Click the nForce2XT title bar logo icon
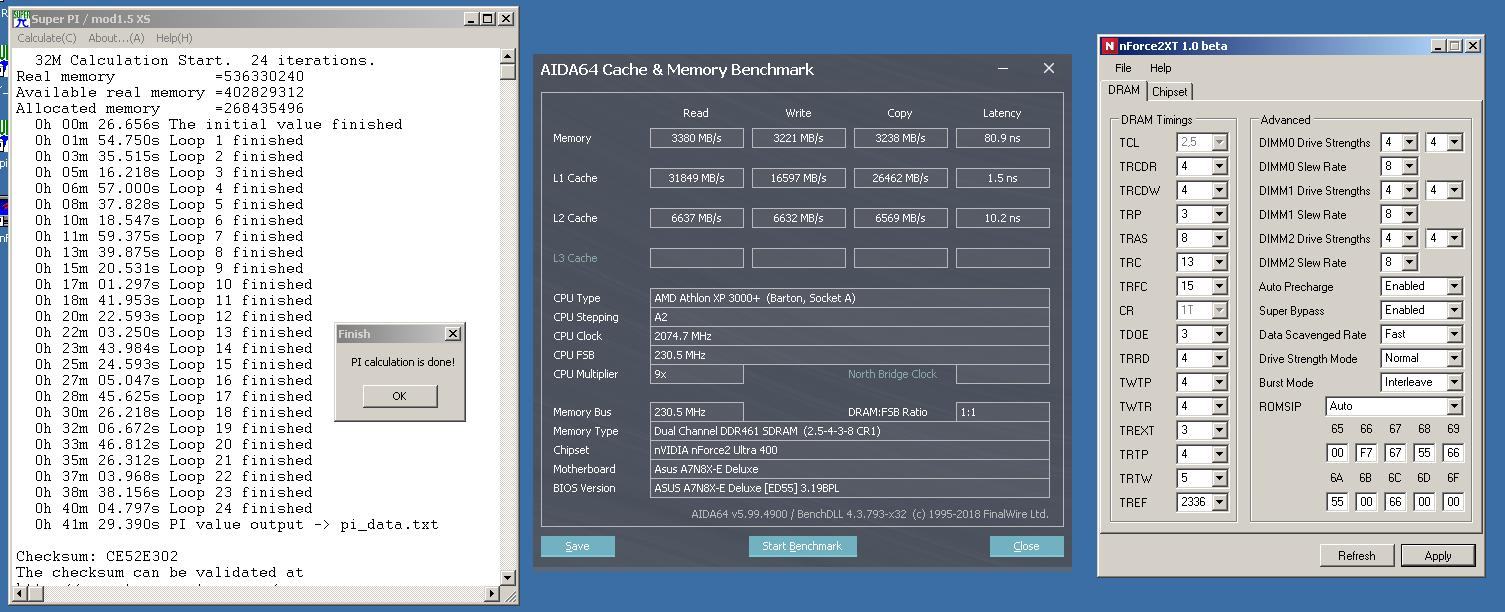Image resolution: width=1505 pixels, height=612 pixels. tap(1109, 46)
